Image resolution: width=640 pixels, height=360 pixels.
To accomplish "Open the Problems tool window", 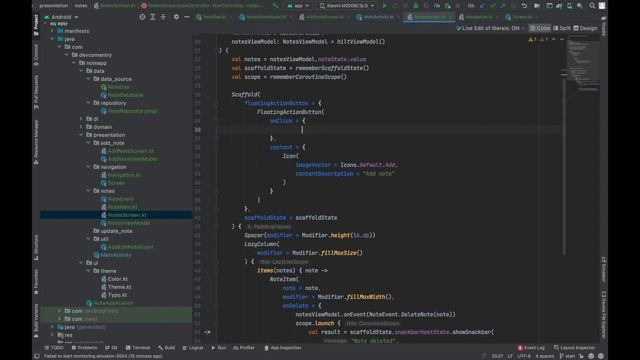I will tap(84, 348).
